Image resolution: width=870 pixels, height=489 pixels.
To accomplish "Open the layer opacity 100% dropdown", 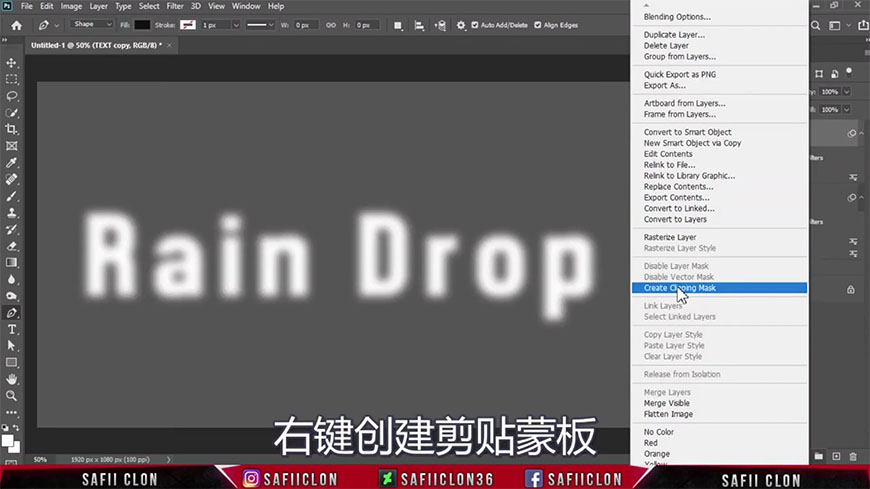I will [x=847, y=92].
